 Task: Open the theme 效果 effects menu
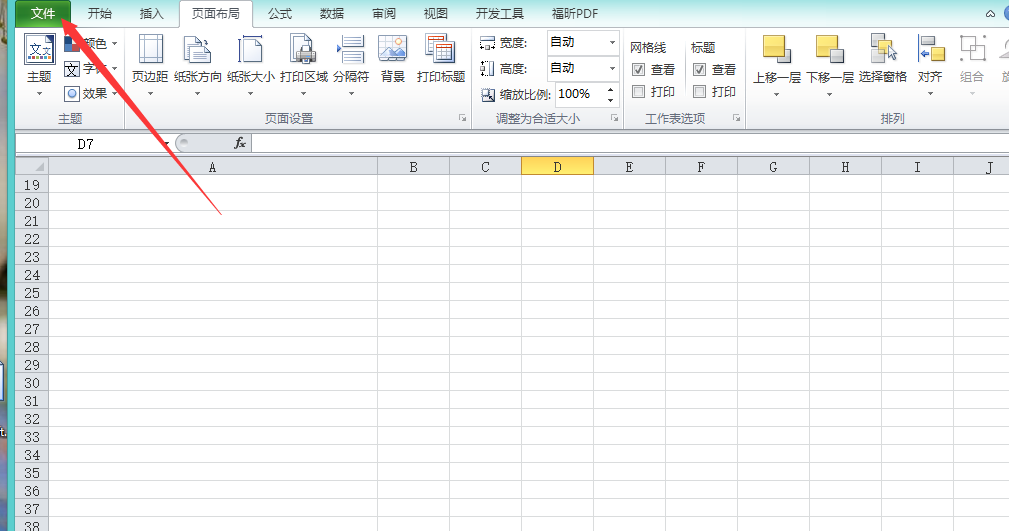(x=91, y=93)
